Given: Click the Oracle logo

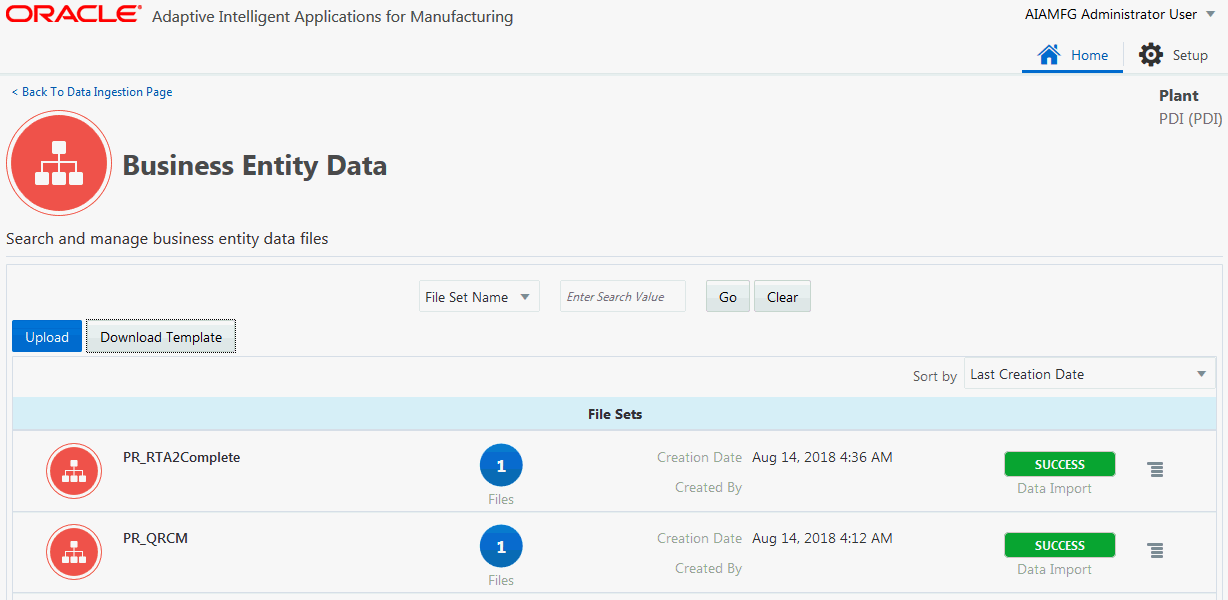Looking at the screenshot, I should (73, 14).
